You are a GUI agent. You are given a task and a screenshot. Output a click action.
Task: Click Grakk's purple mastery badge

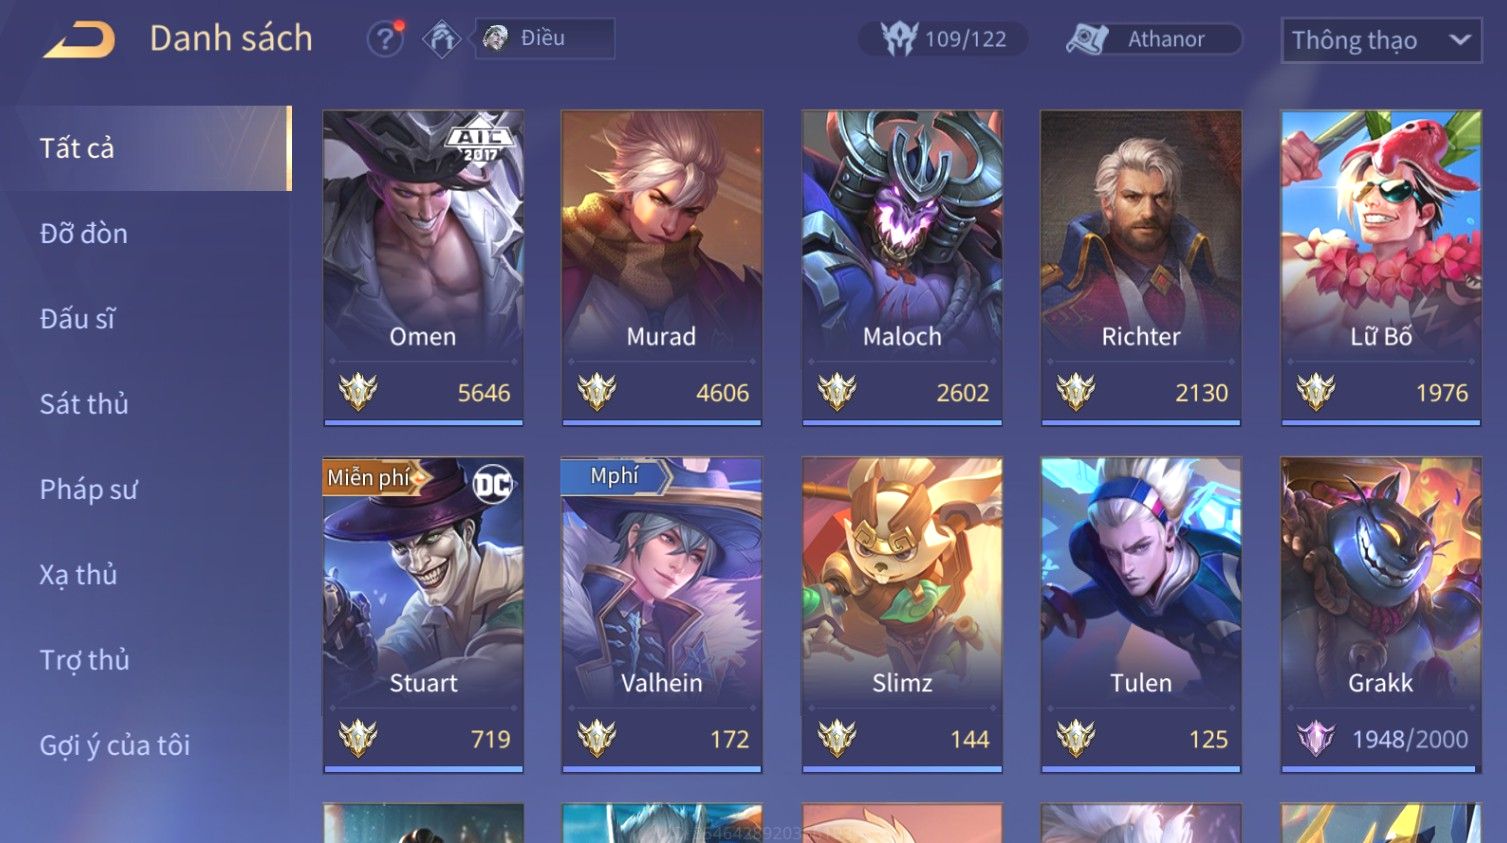pos(1316,739)
